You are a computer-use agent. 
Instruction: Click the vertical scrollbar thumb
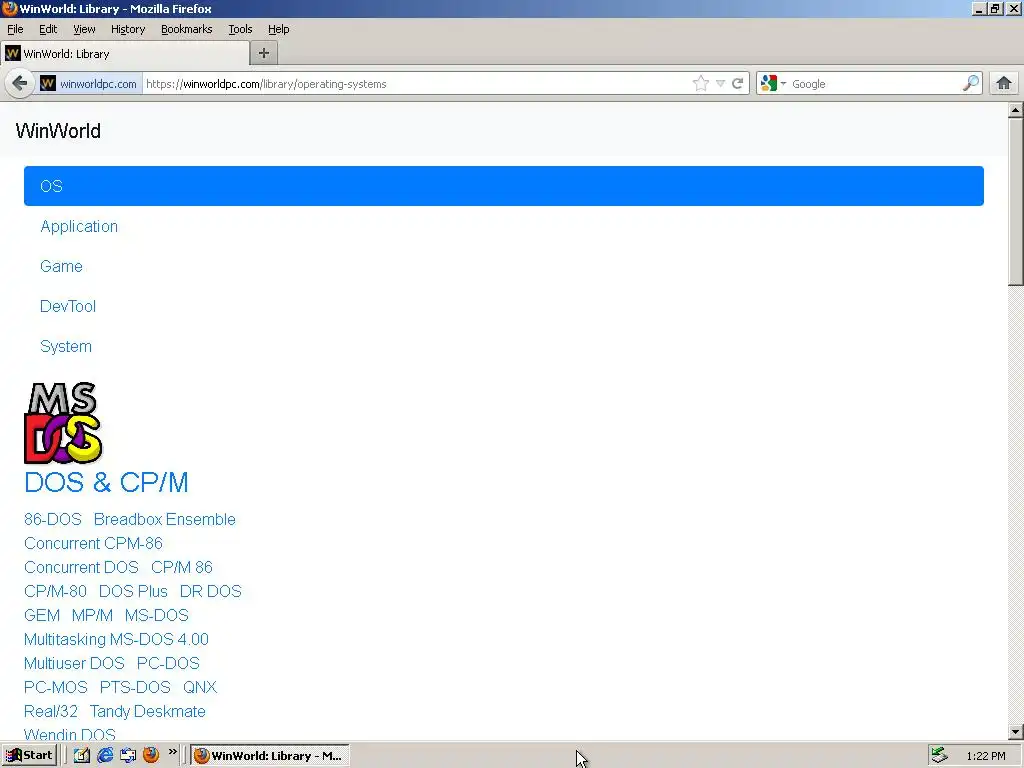click(x=1016, y=201)
